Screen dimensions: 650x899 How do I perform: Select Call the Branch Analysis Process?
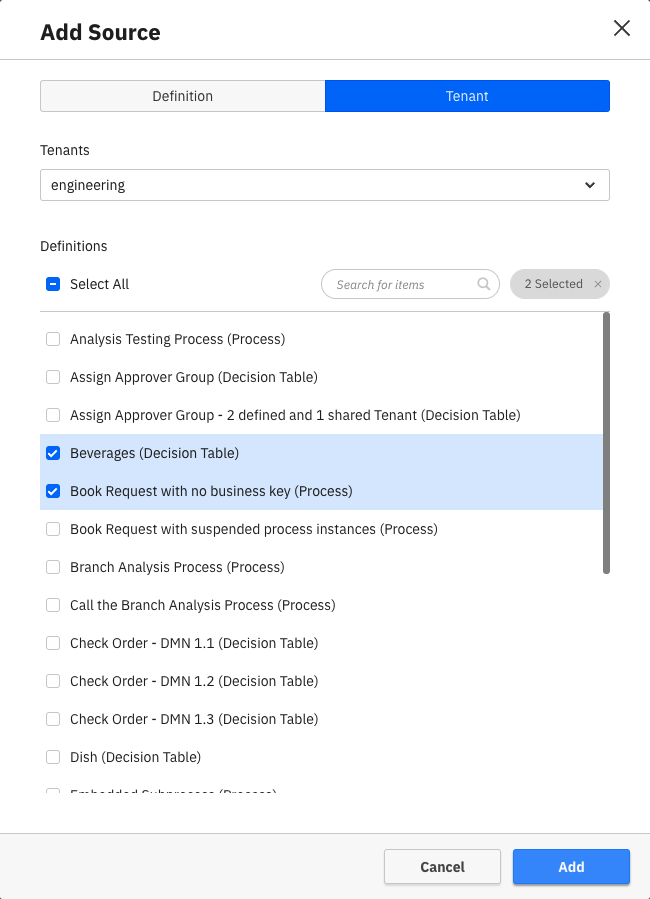tap(52, 605)
